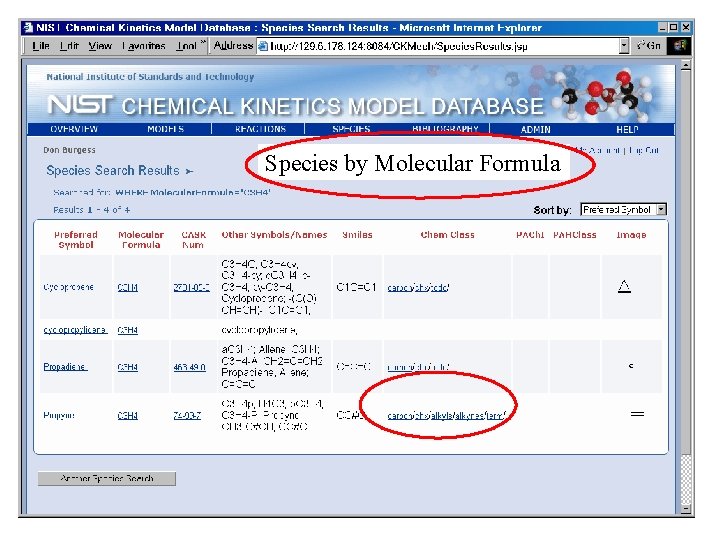Maximize the Internet Explorer window
This screenshot has height=540, width=720.
pos(674,28)
